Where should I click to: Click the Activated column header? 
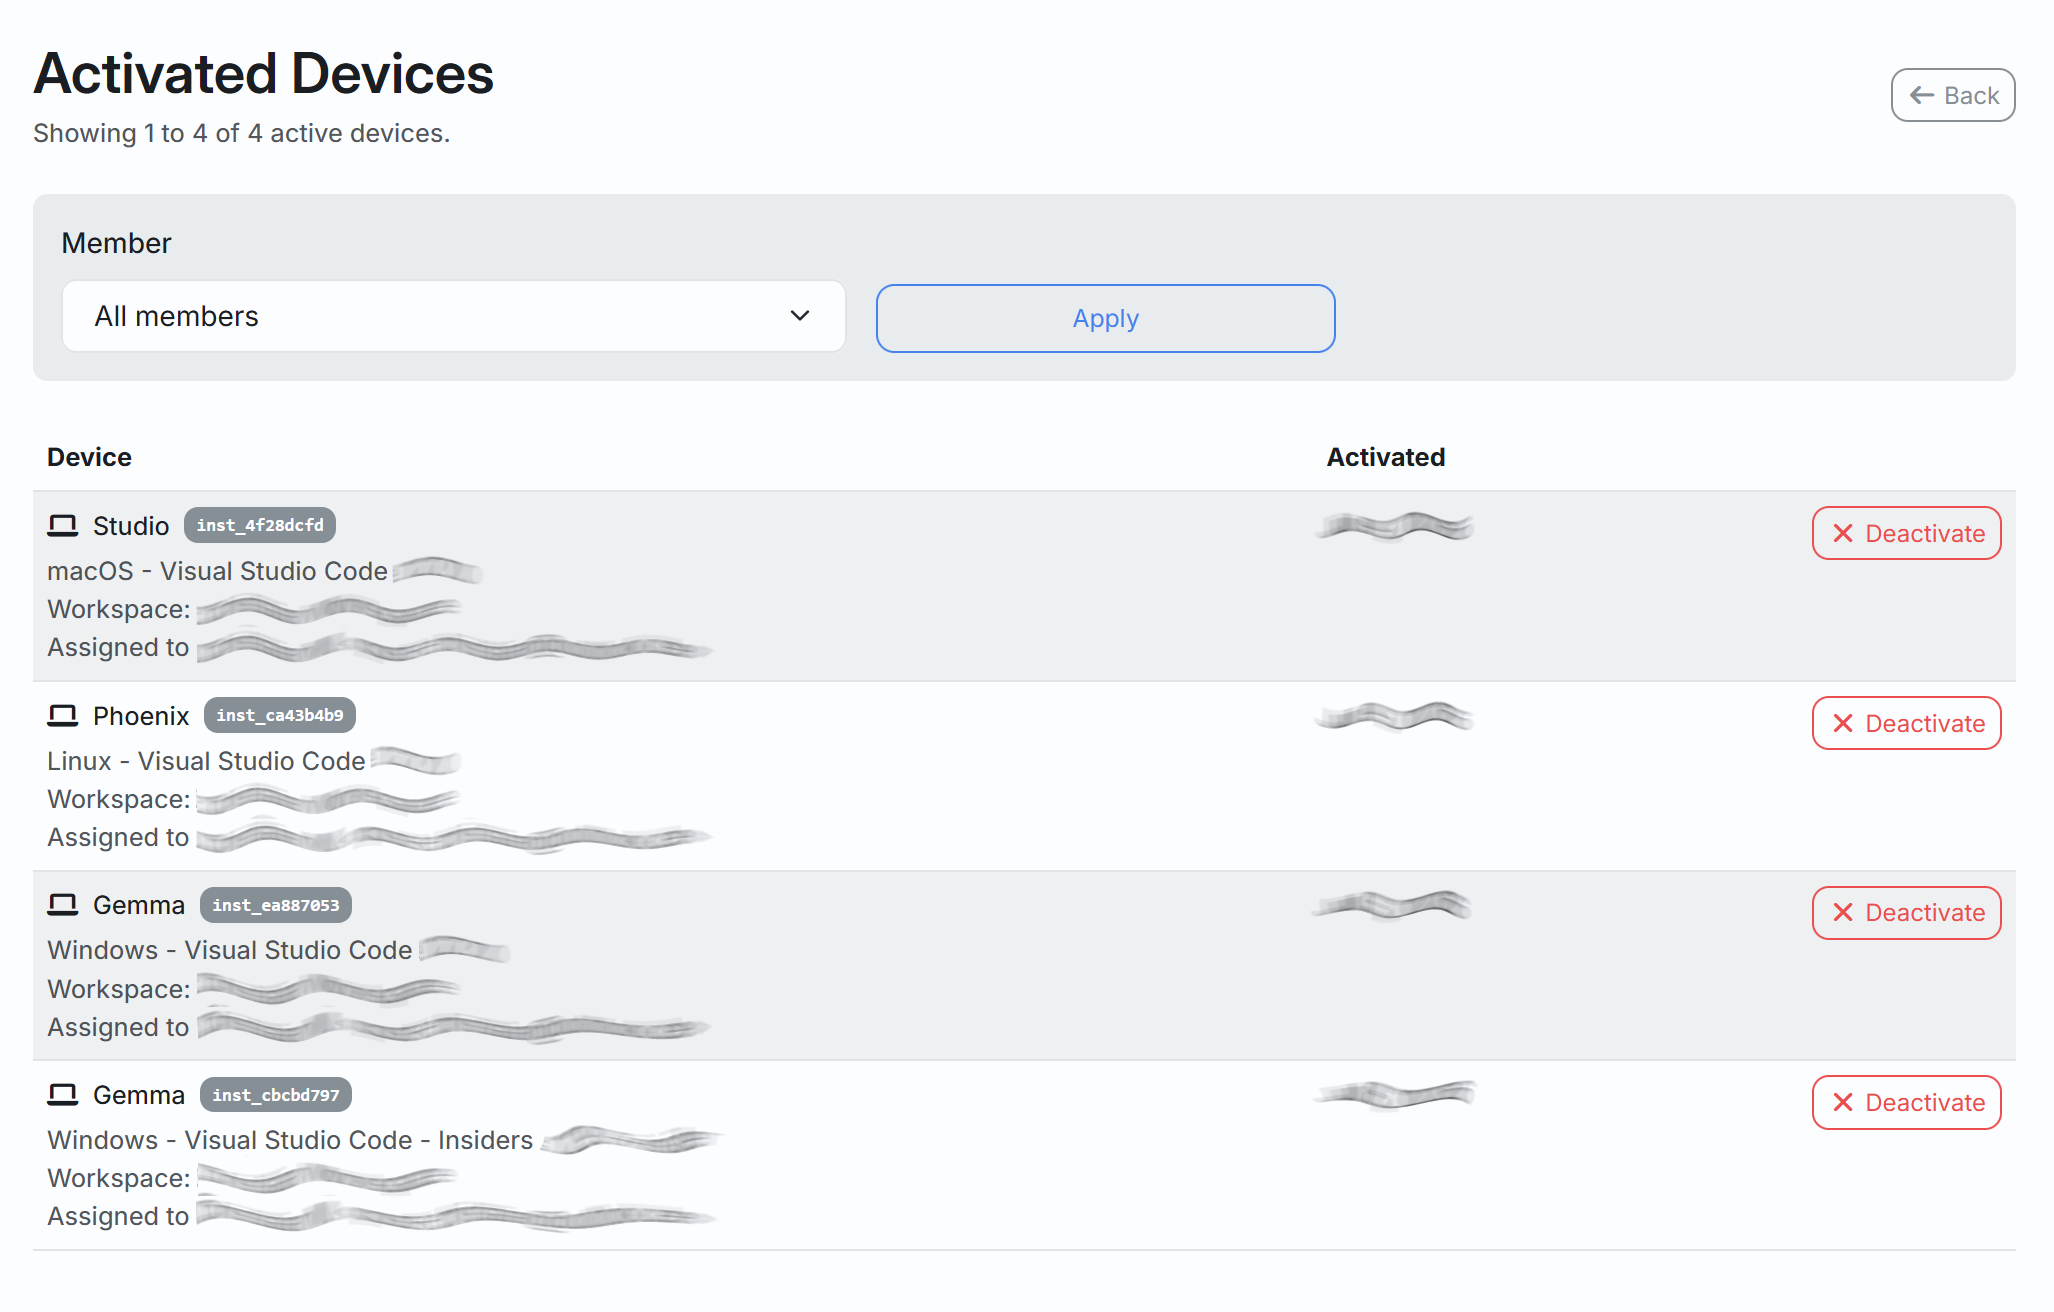[x=1386, y=457]
